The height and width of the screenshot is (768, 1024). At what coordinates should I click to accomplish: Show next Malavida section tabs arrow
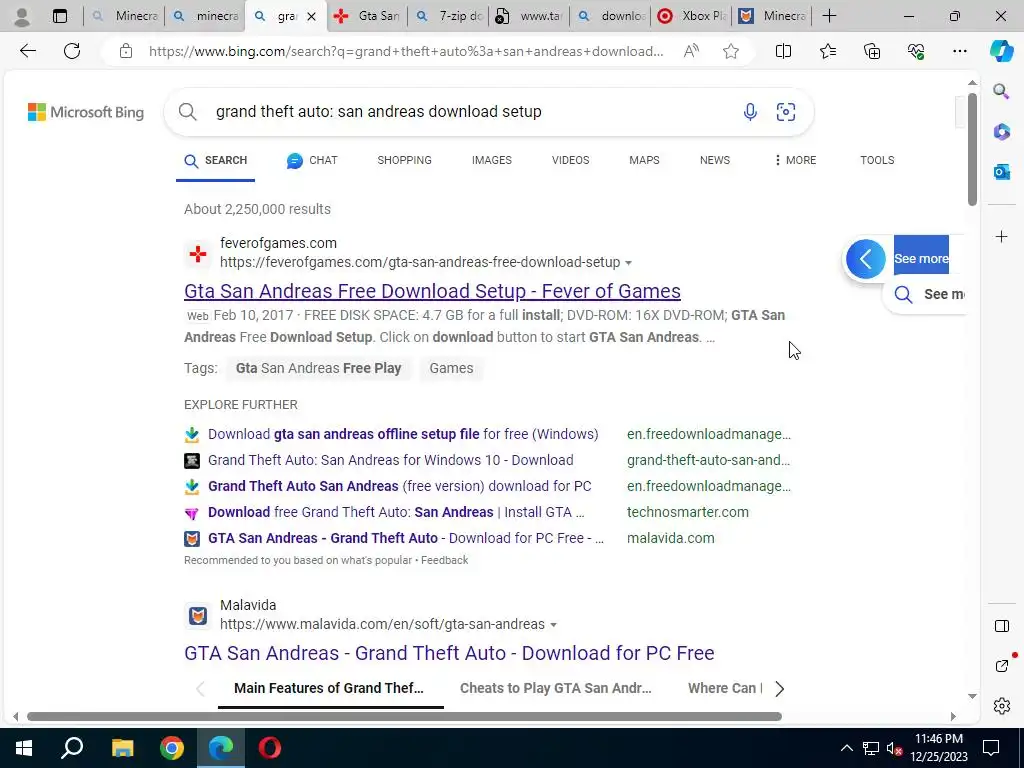click(778, 688)
